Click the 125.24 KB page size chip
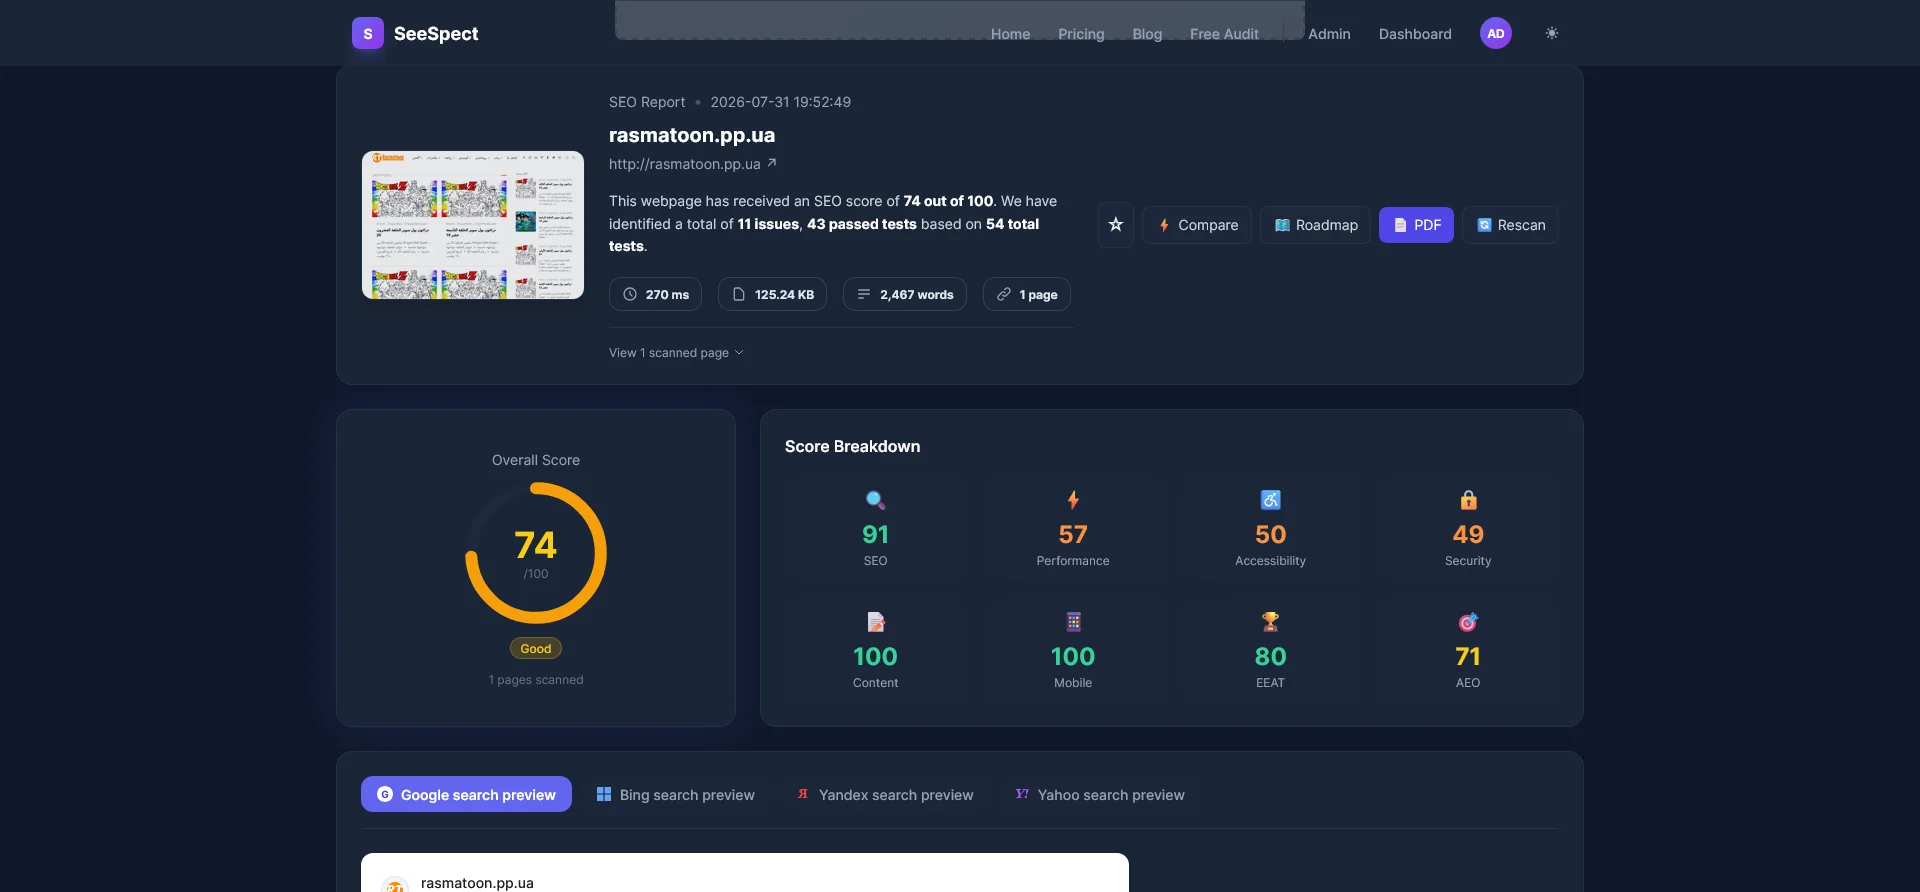 click(772, 294)
